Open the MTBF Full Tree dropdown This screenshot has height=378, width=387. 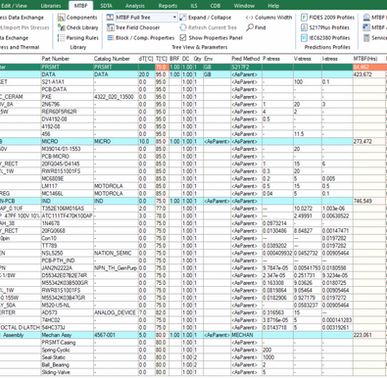pyautogui.click(x=174, y=17)
